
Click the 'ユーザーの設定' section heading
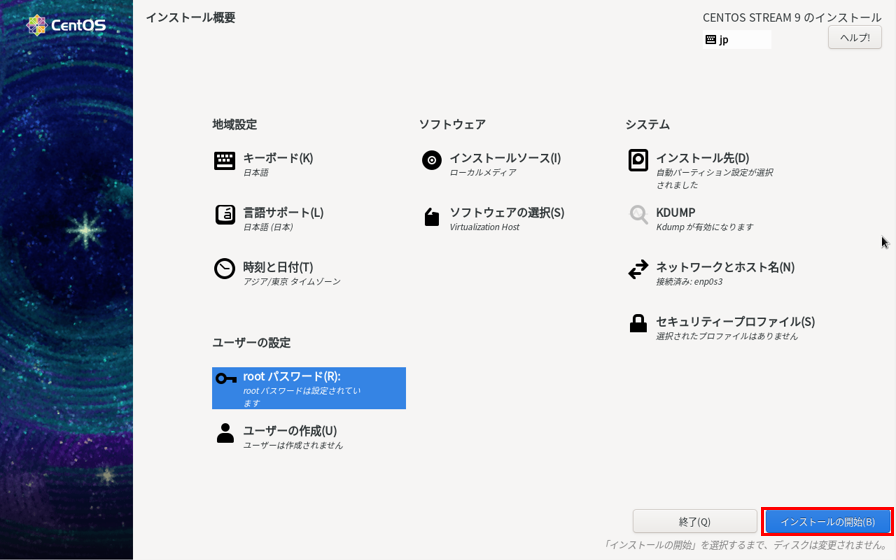click(x=251, y=343)
